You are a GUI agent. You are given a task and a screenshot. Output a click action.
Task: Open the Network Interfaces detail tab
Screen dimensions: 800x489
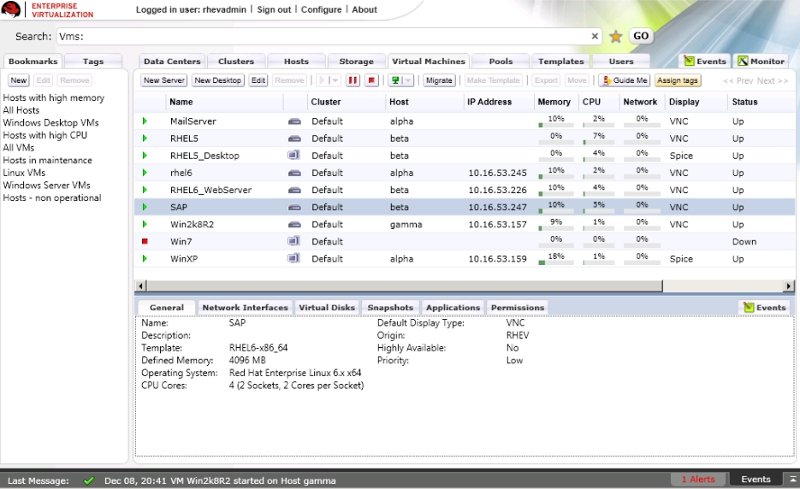pos(245,307)
